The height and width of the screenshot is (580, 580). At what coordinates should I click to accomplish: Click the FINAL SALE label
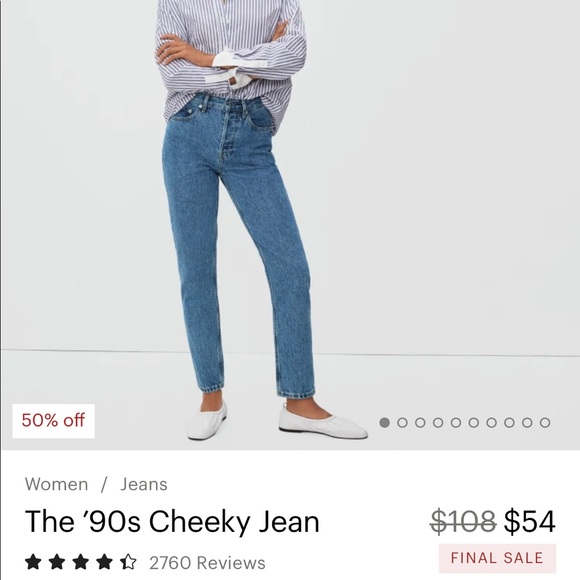497,558
